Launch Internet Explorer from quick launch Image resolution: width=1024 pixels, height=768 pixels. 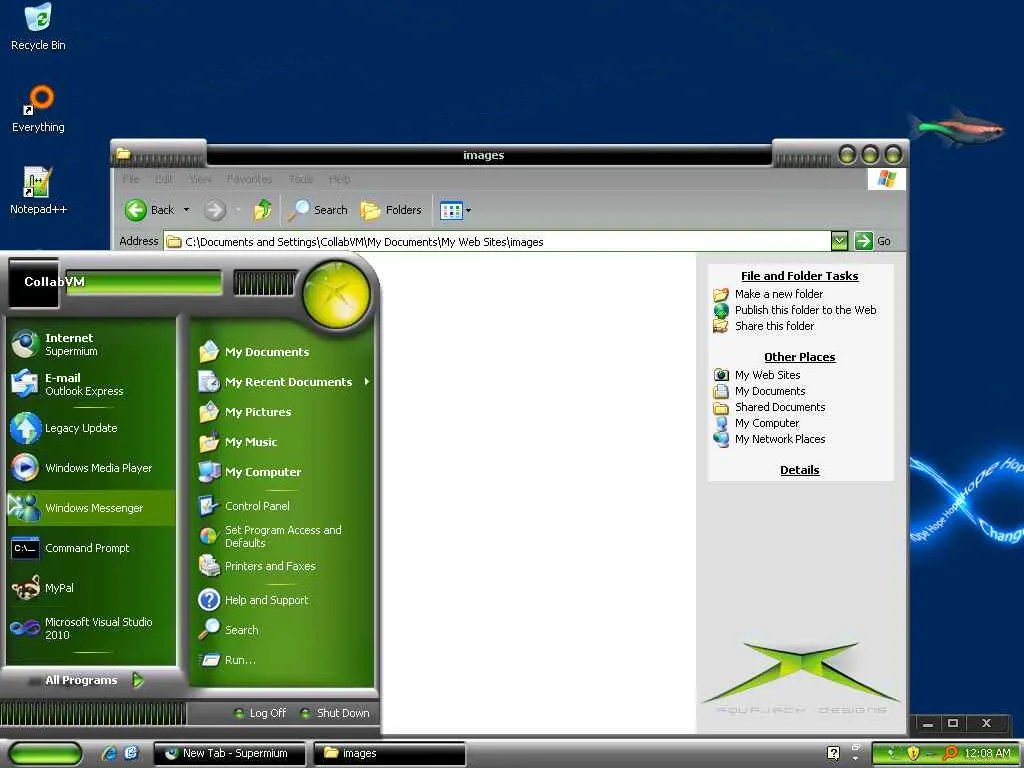point(109,753)
